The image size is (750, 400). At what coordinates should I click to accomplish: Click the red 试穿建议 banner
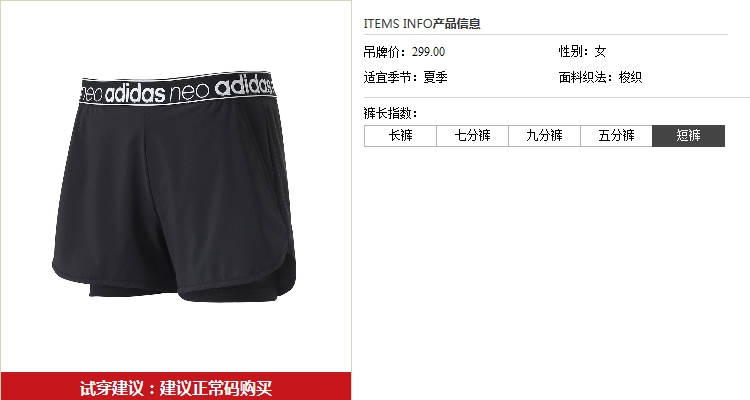(176, 386)
